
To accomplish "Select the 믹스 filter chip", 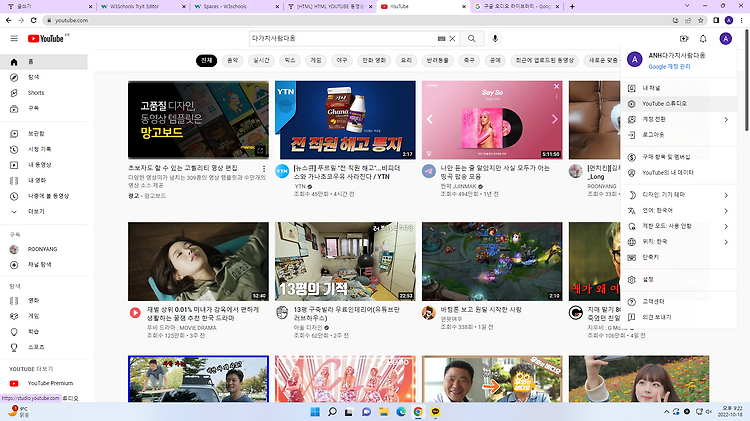I will pos(290,60).
